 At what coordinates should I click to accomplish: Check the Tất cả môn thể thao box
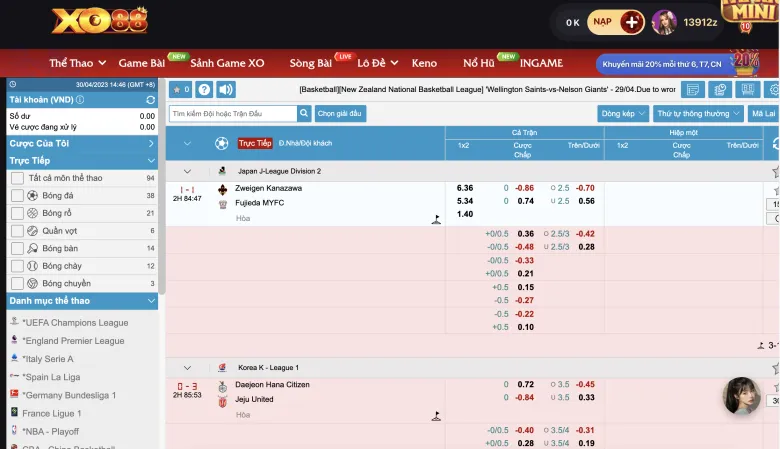click(x=17, y=178)
